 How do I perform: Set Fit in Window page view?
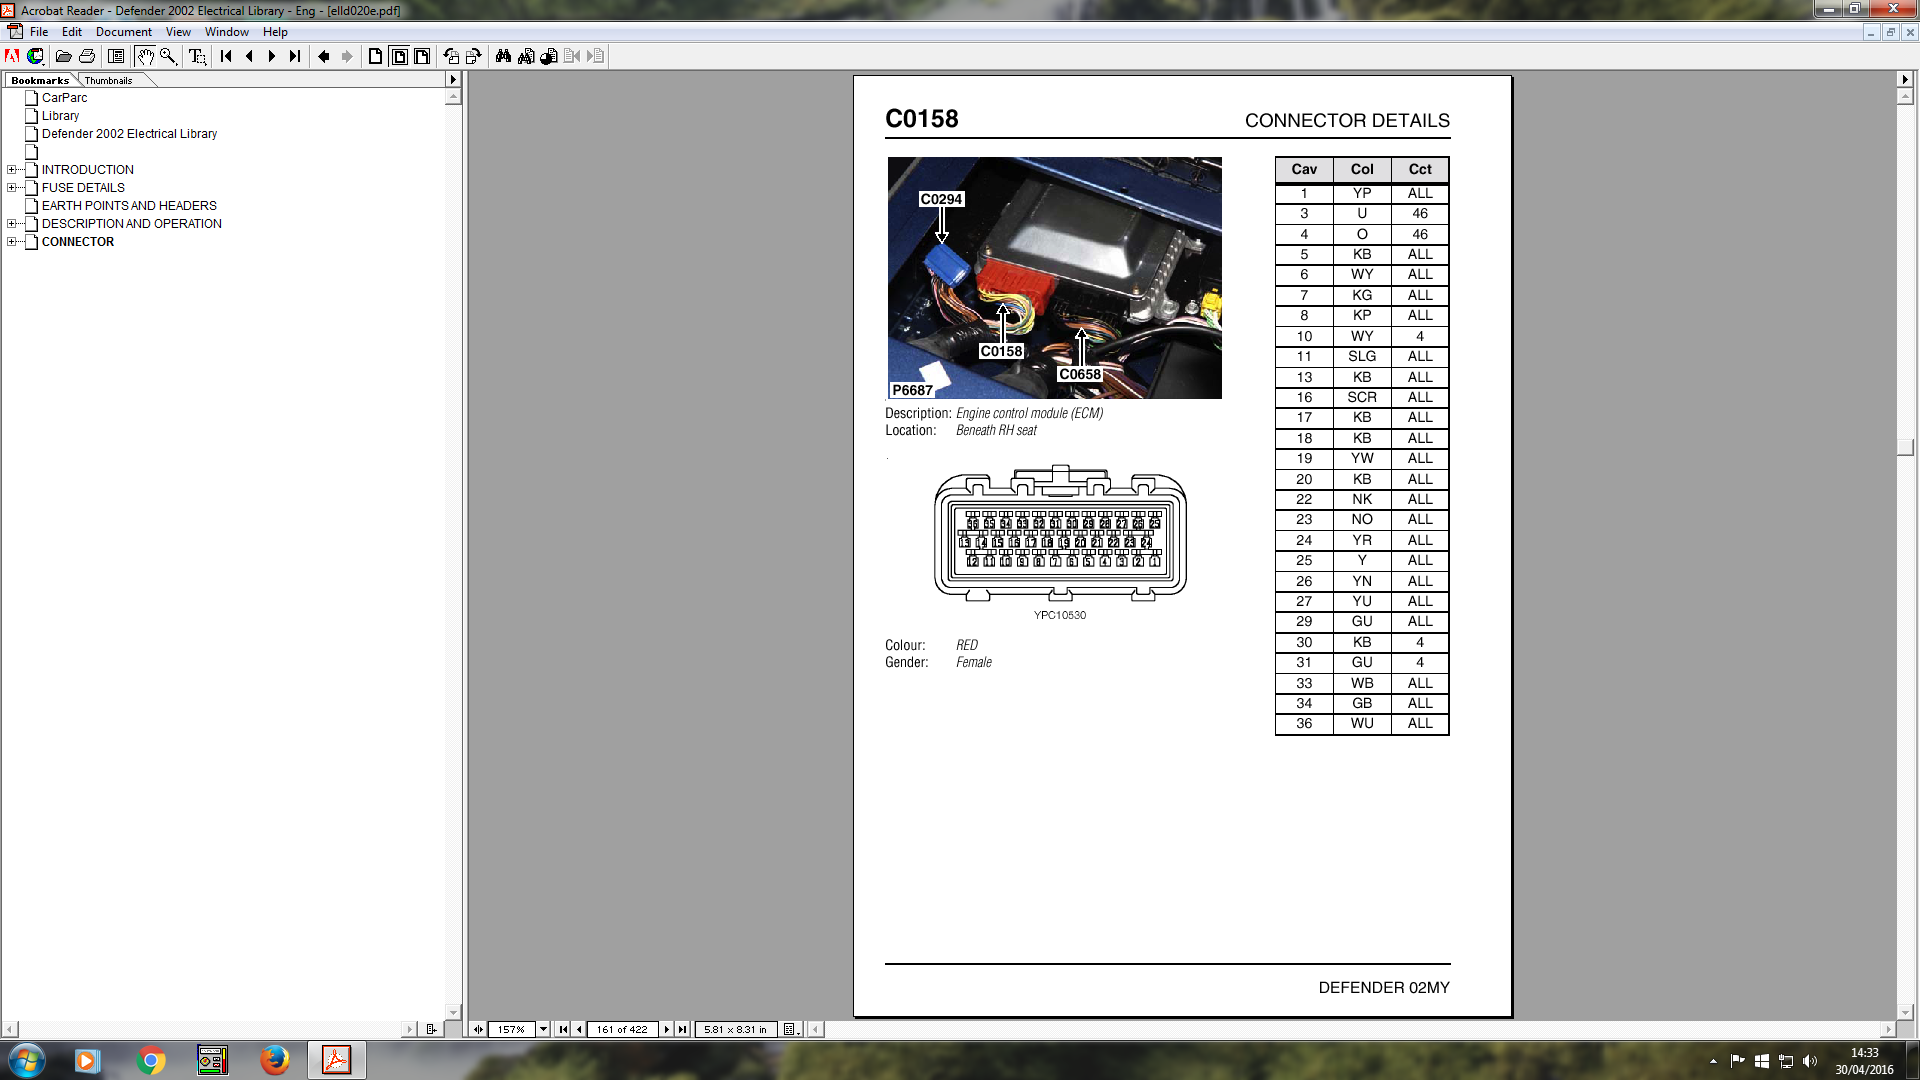click(399, 56)
